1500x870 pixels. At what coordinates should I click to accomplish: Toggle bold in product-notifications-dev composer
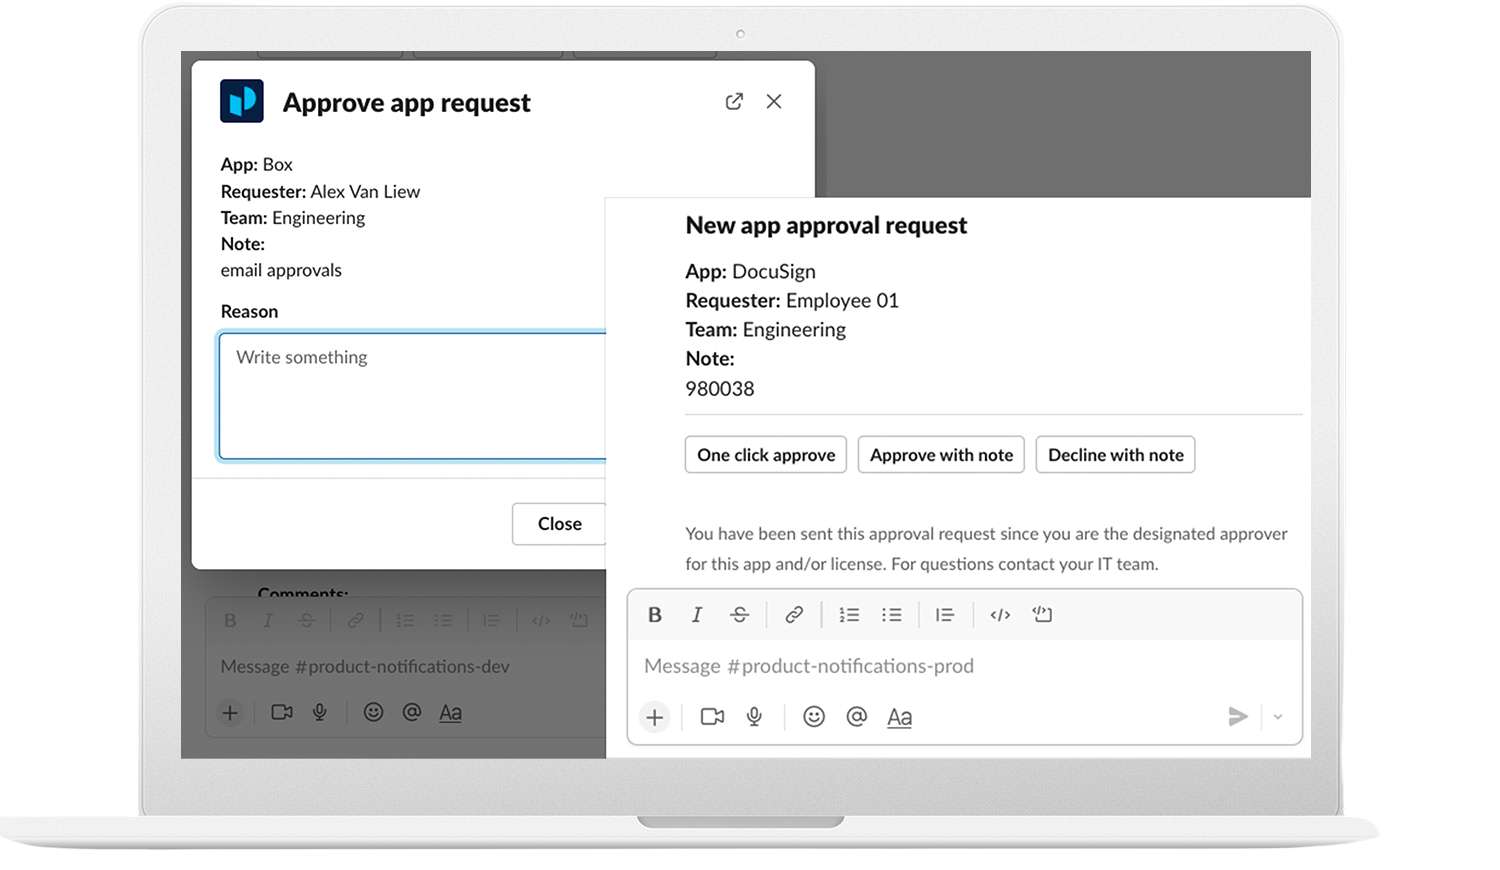[230, 621]
